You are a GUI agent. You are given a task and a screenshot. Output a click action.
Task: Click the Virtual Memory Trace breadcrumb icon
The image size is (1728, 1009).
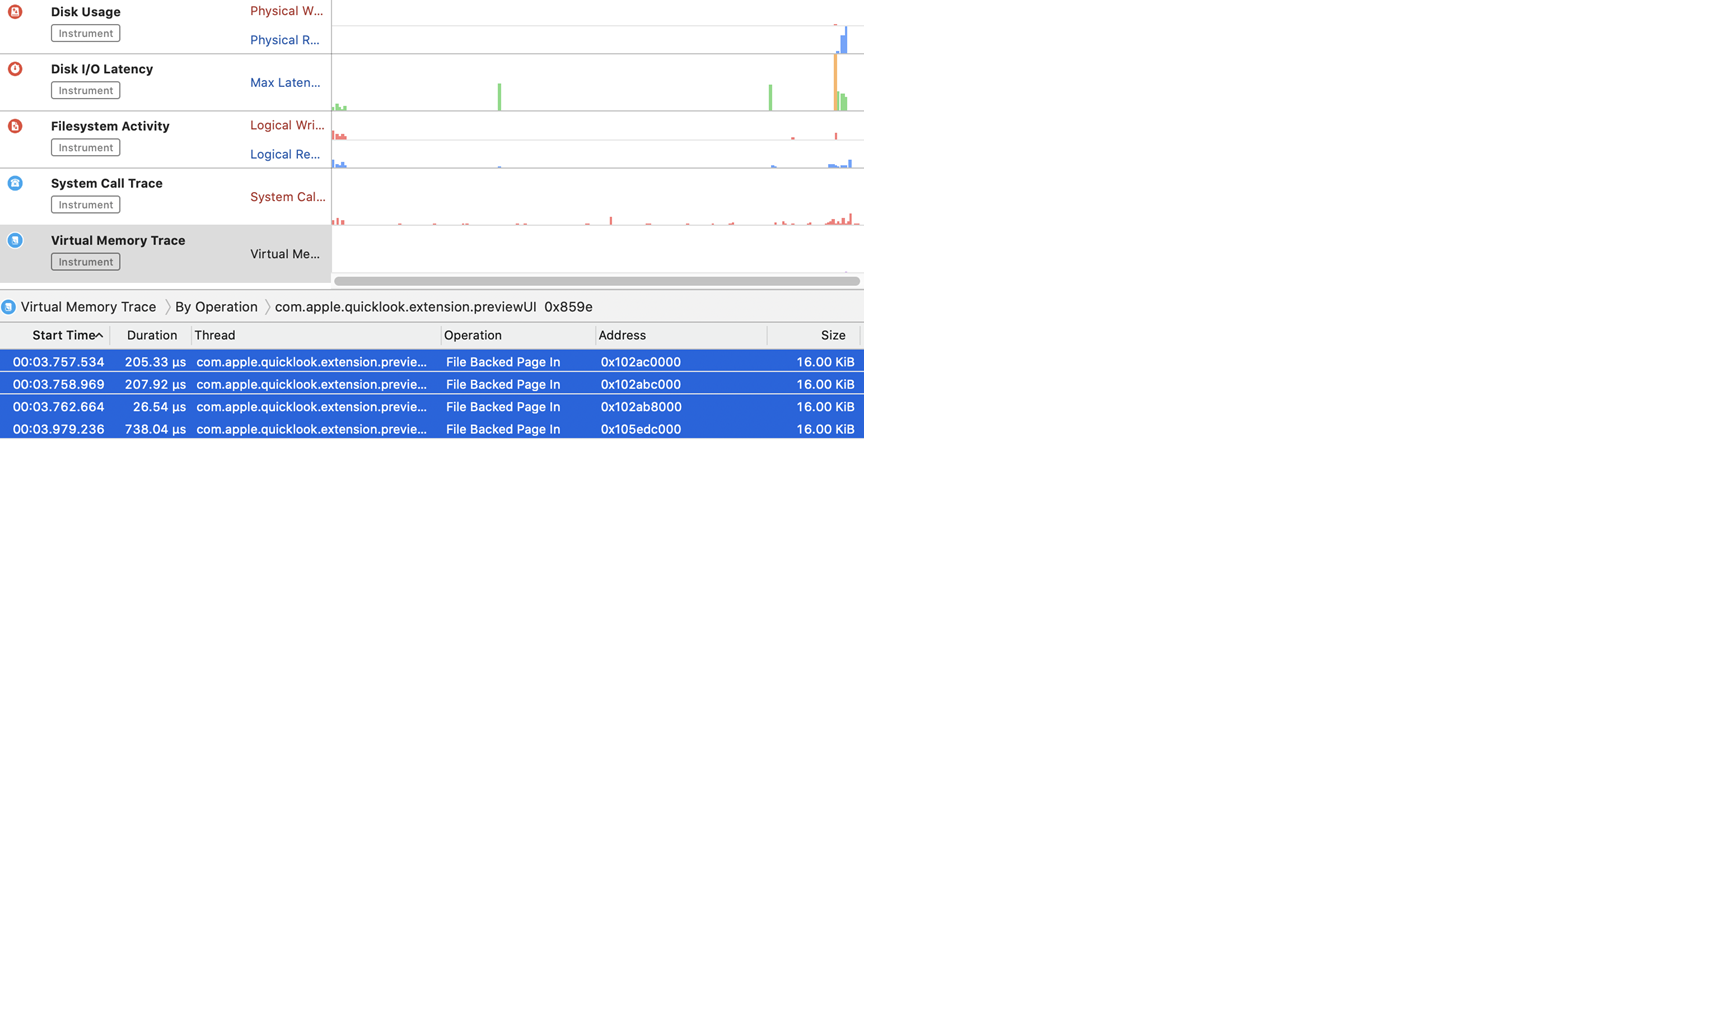pos(9,307)
